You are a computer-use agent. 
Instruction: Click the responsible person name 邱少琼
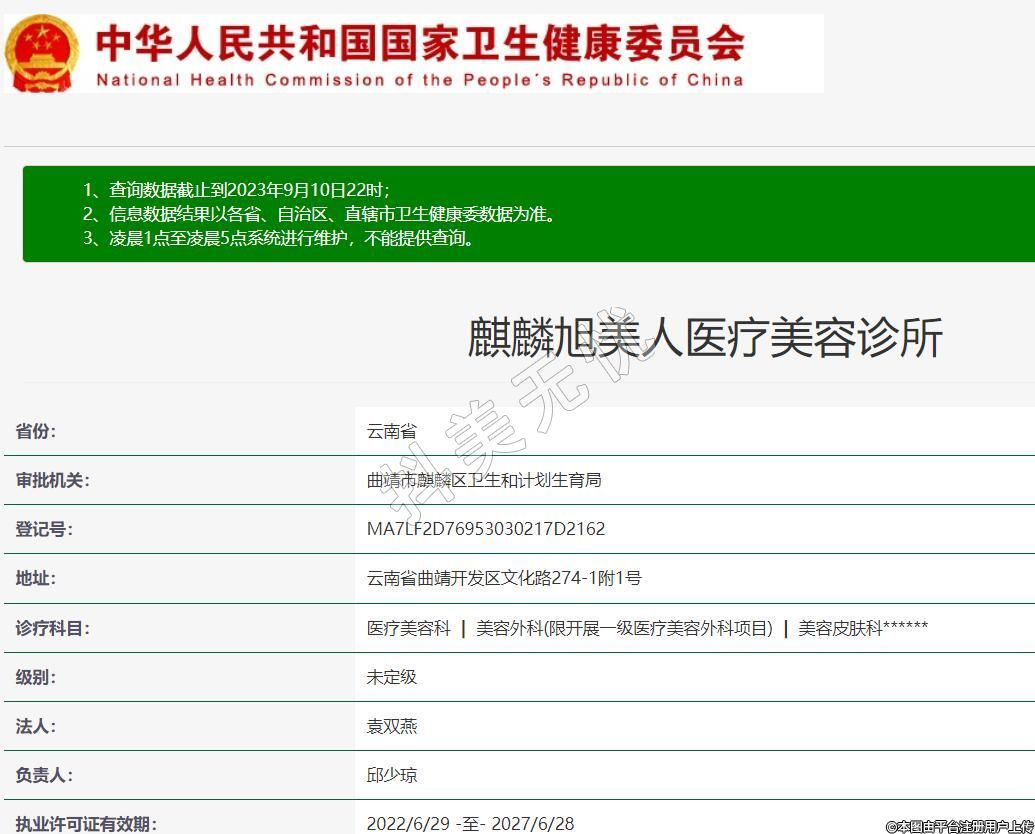(391, 775)
